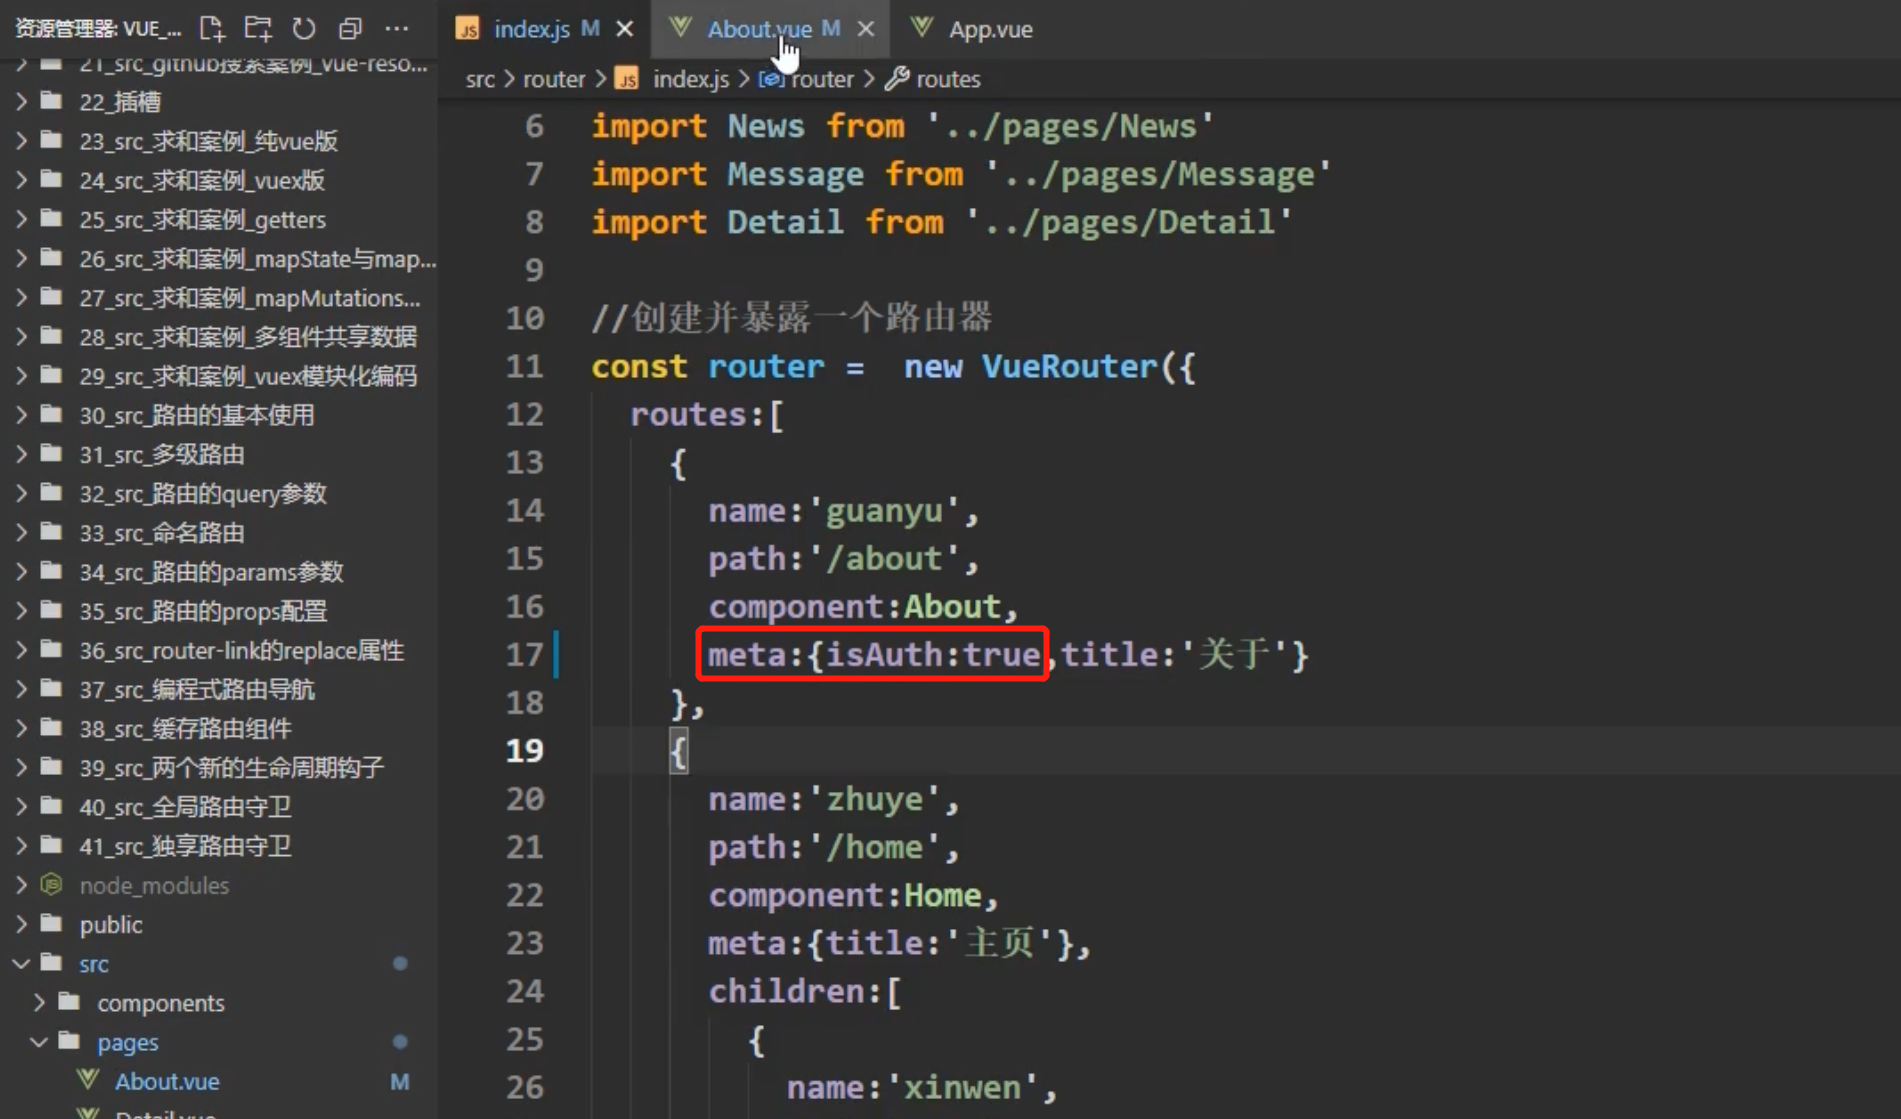Click the 'xinwen' string on line 26
This screenshot has height=1119, width=1901.
tap(961, 1088)
